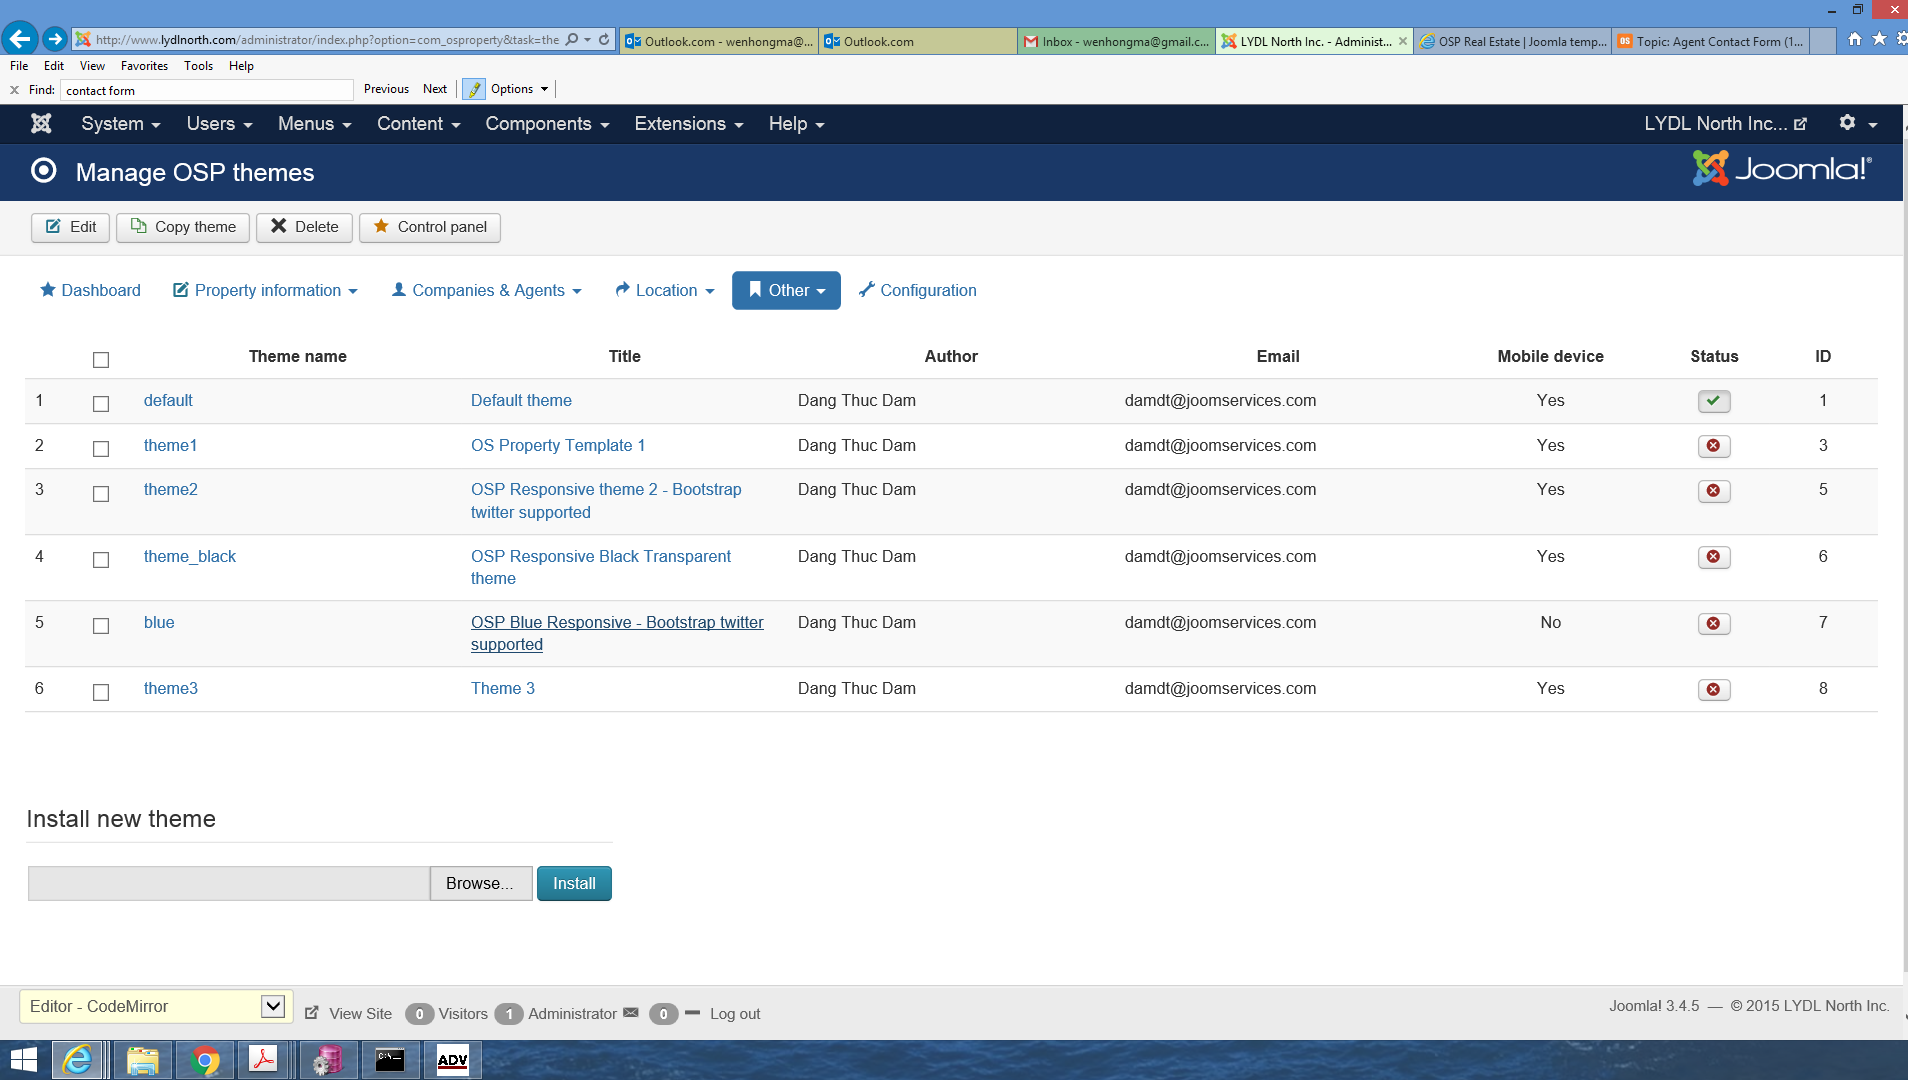Open the Windows Start button
This screenshot has width=1908, height=1080.
tap(23, 1060)
